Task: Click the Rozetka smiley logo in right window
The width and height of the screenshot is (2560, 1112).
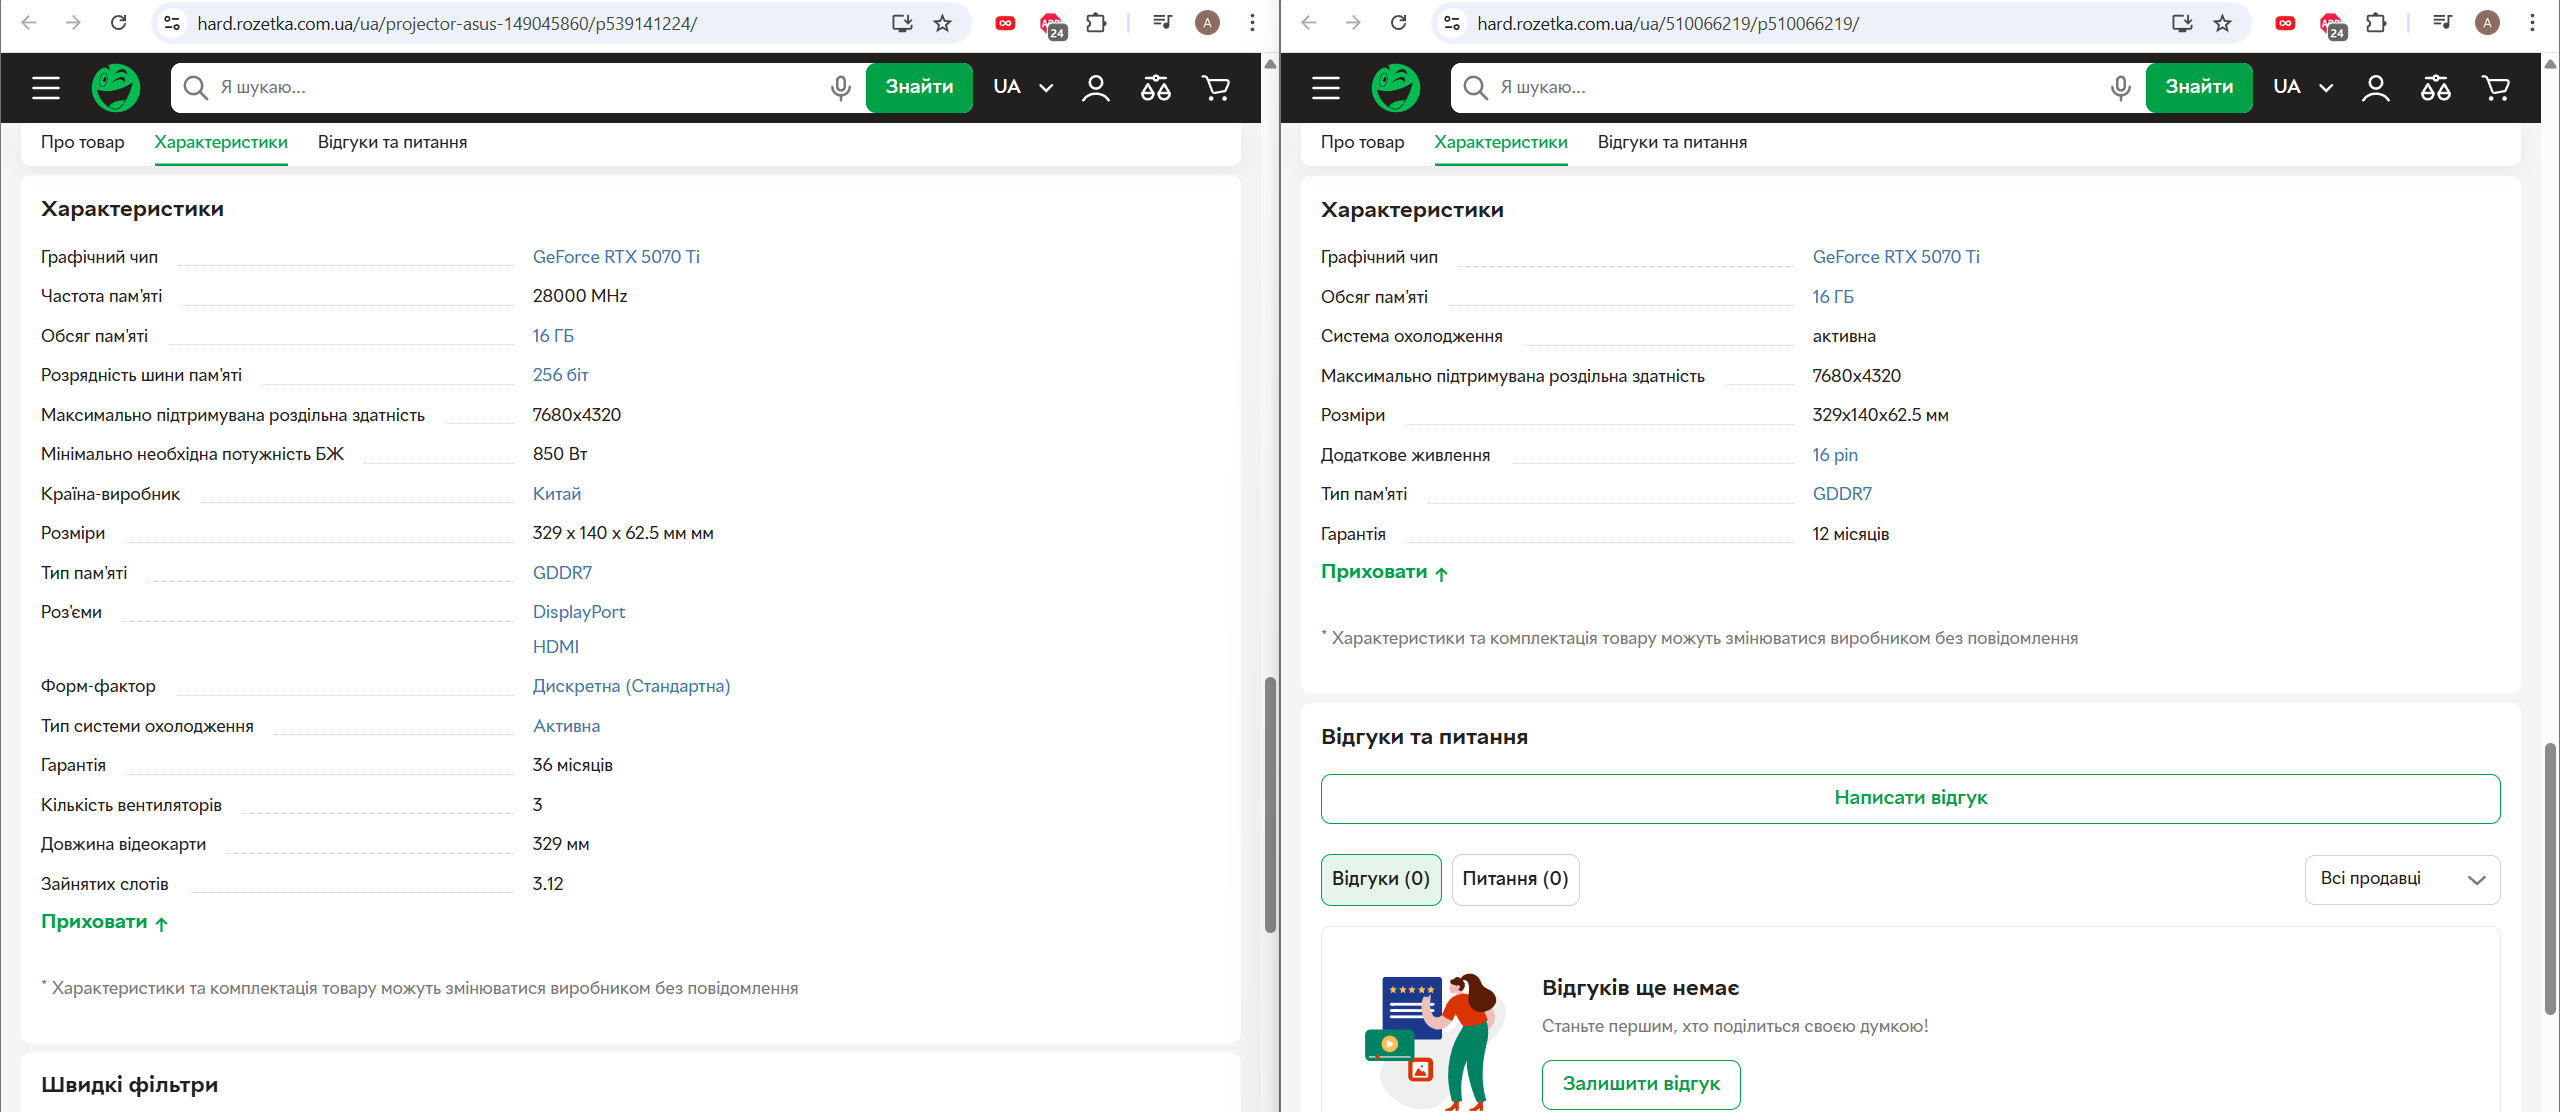Action: coord(1395,88)
